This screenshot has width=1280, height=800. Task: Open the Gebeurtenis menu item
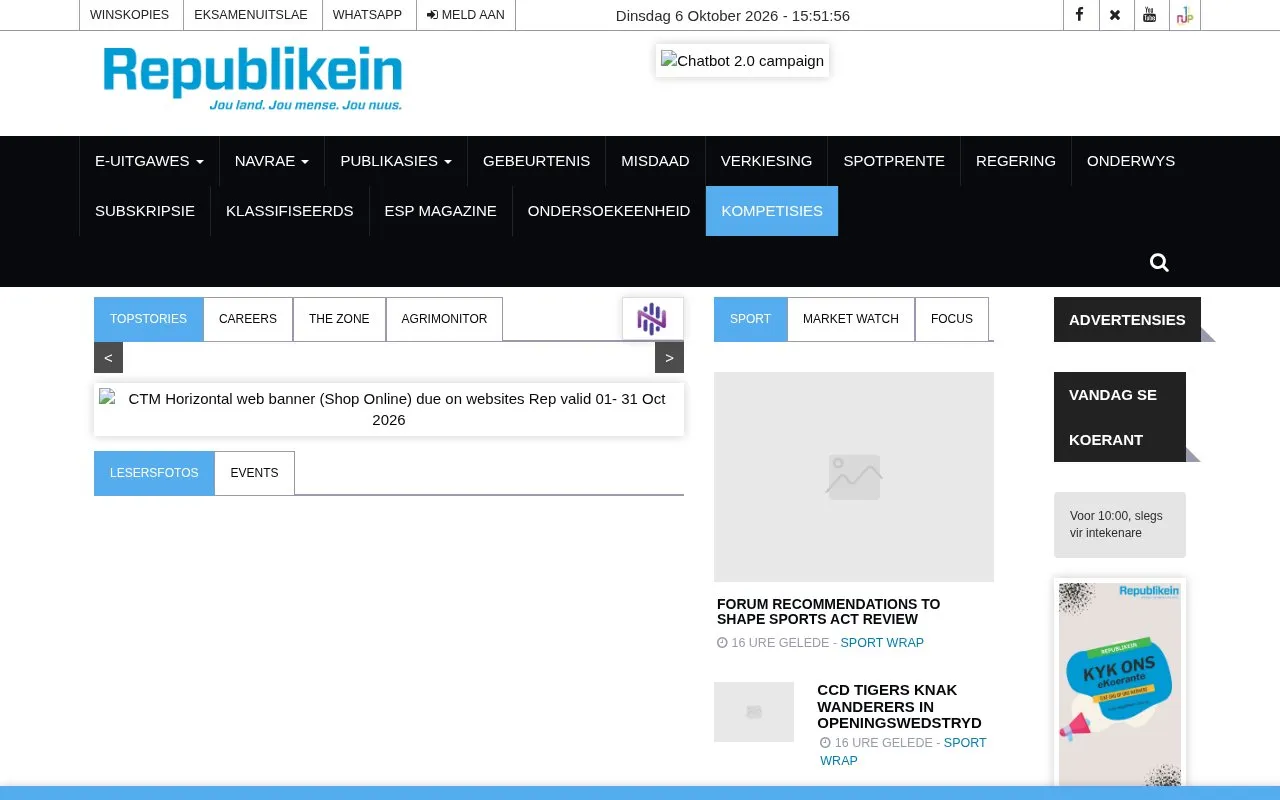pos(536,161)
